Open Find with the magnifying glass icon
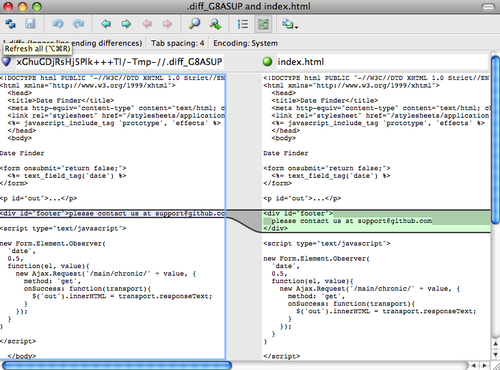 pos(194,24)
